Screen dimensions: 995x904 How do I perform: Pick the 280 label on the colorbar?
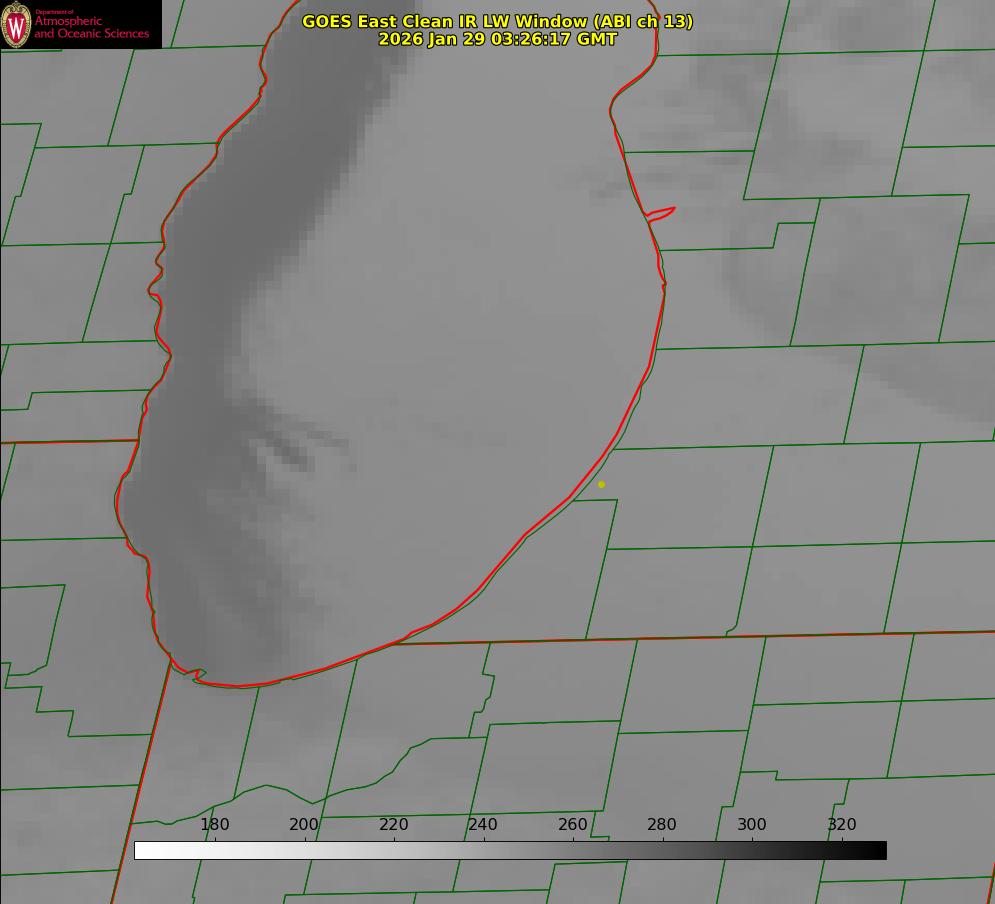point(662,825)
